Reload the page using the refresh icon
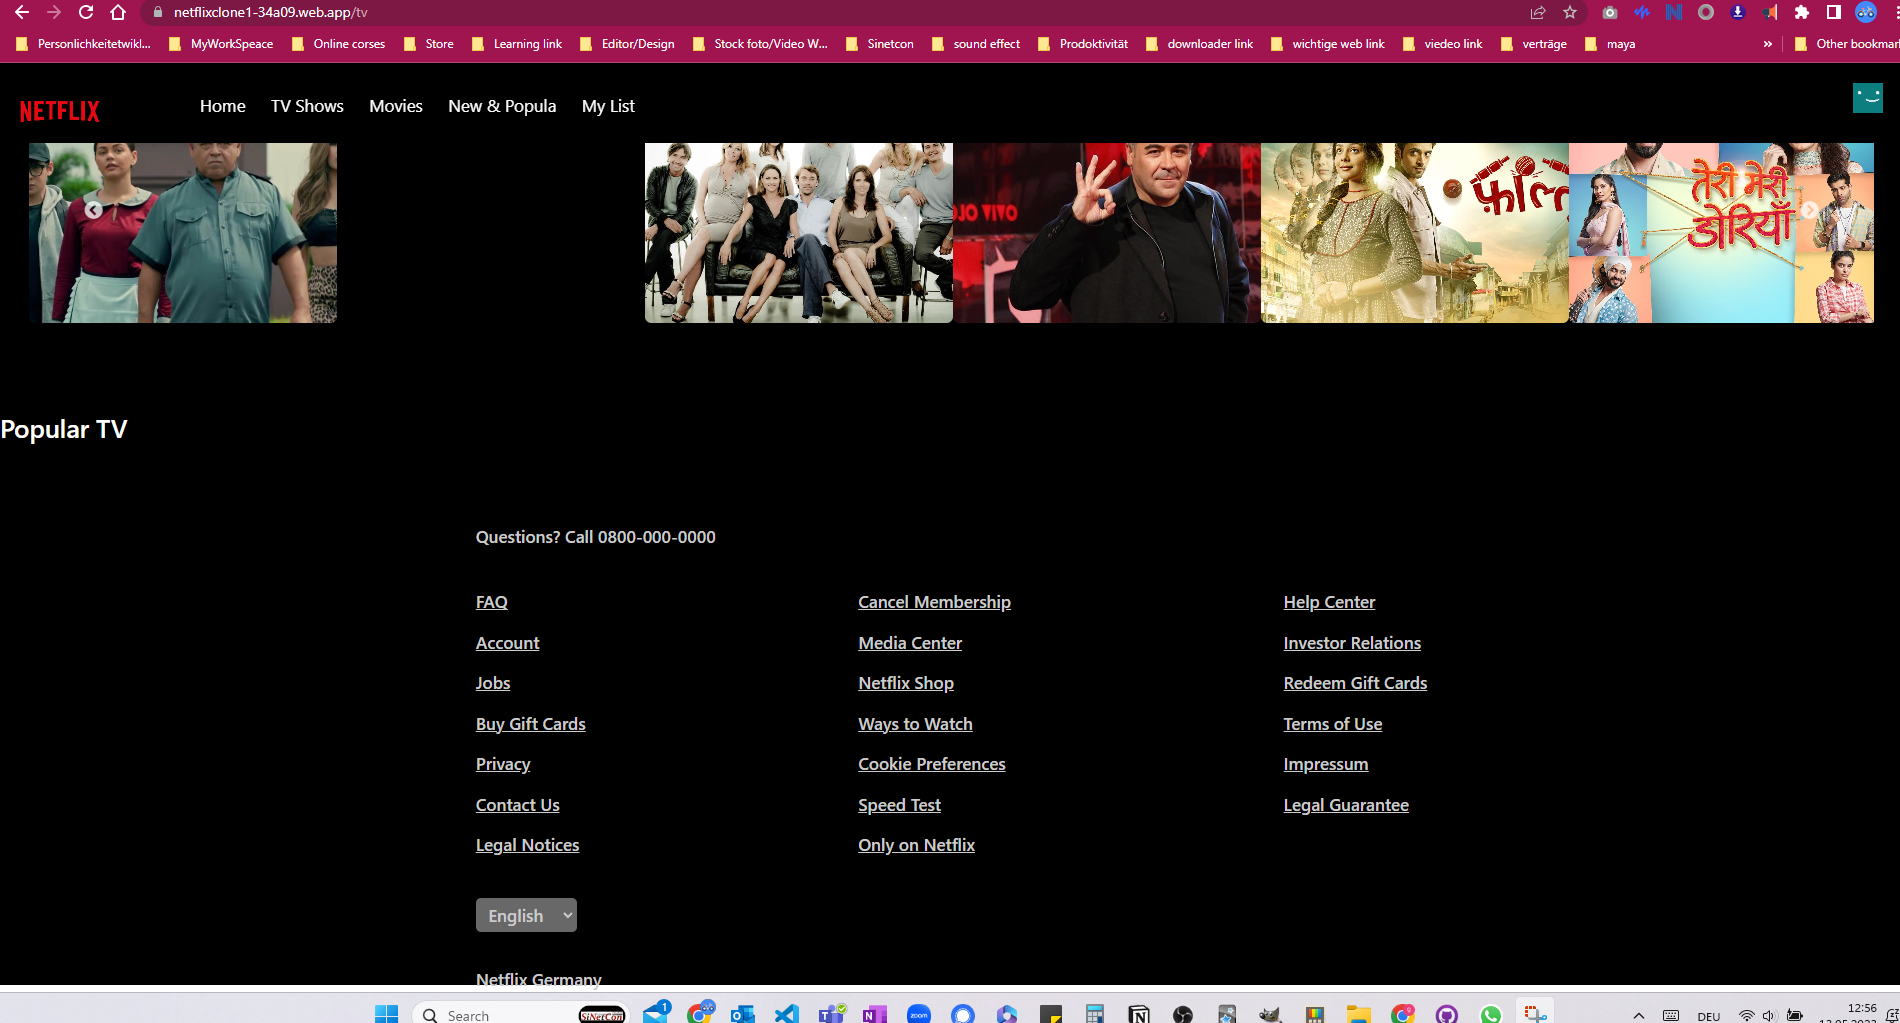1900x1023 pixels. point(86,13)
